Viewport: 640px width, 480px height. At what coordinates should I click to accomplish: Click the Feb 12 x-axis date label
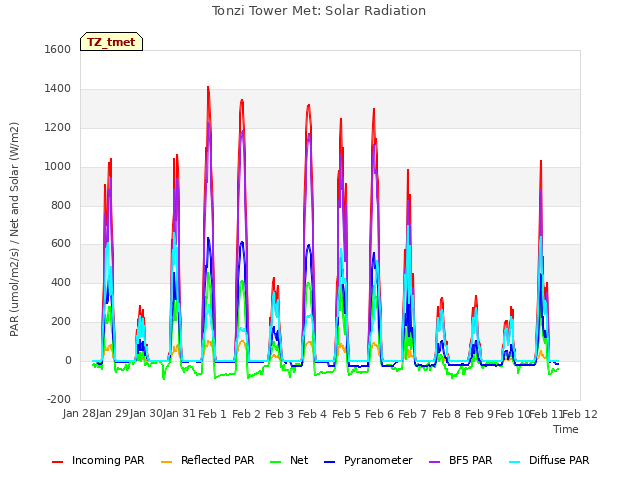pyautogui.click(x=580, y=414)
